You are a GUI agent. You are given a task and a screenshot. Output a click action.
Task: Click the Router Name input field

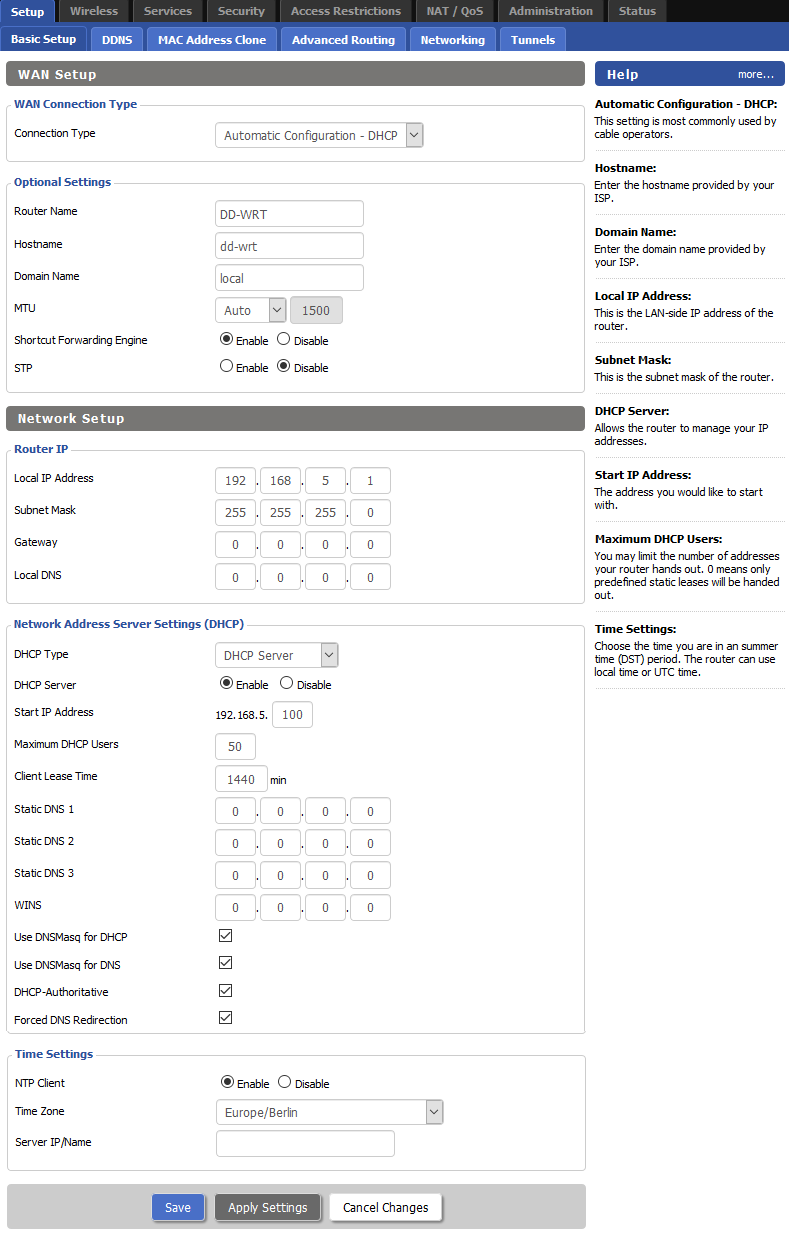tap(289, 214)
